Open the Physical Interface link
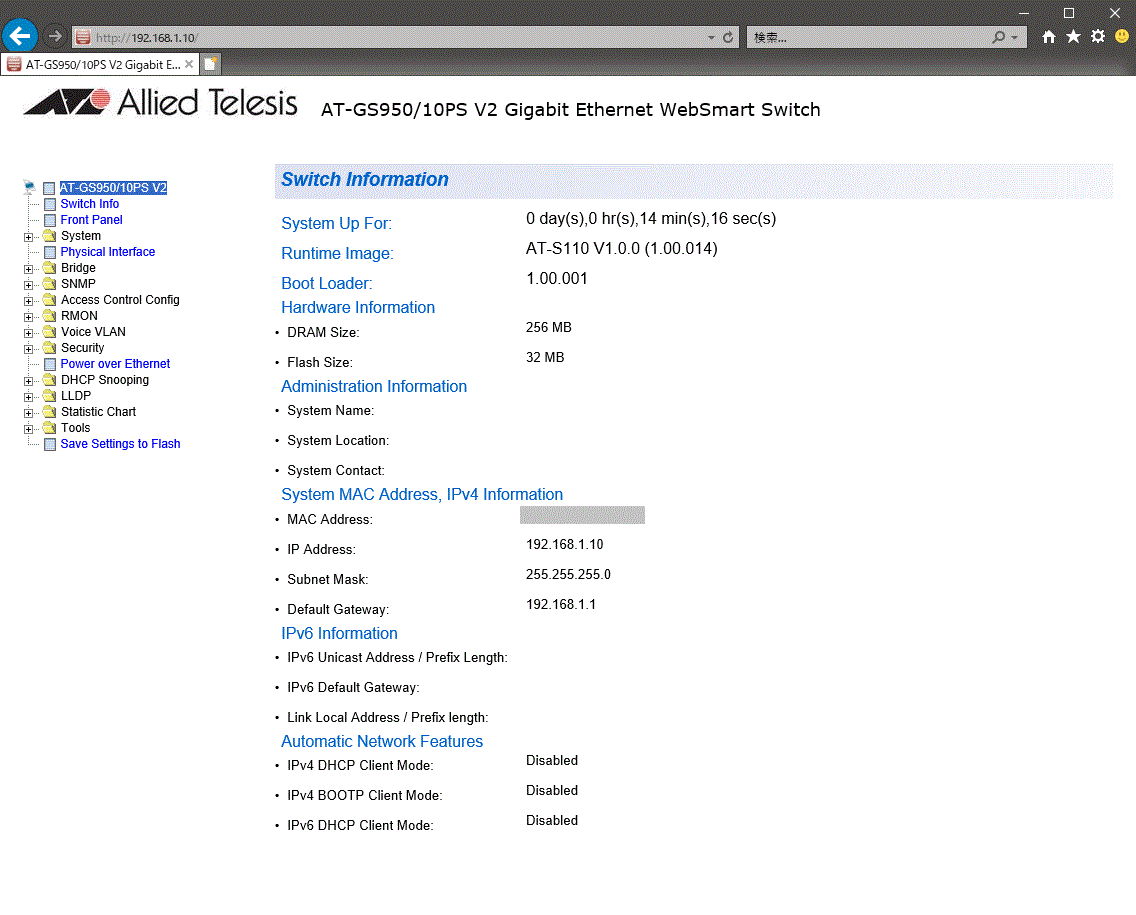Image resolution: width=1136 pixels, height=915 pixels. (107, 251)
